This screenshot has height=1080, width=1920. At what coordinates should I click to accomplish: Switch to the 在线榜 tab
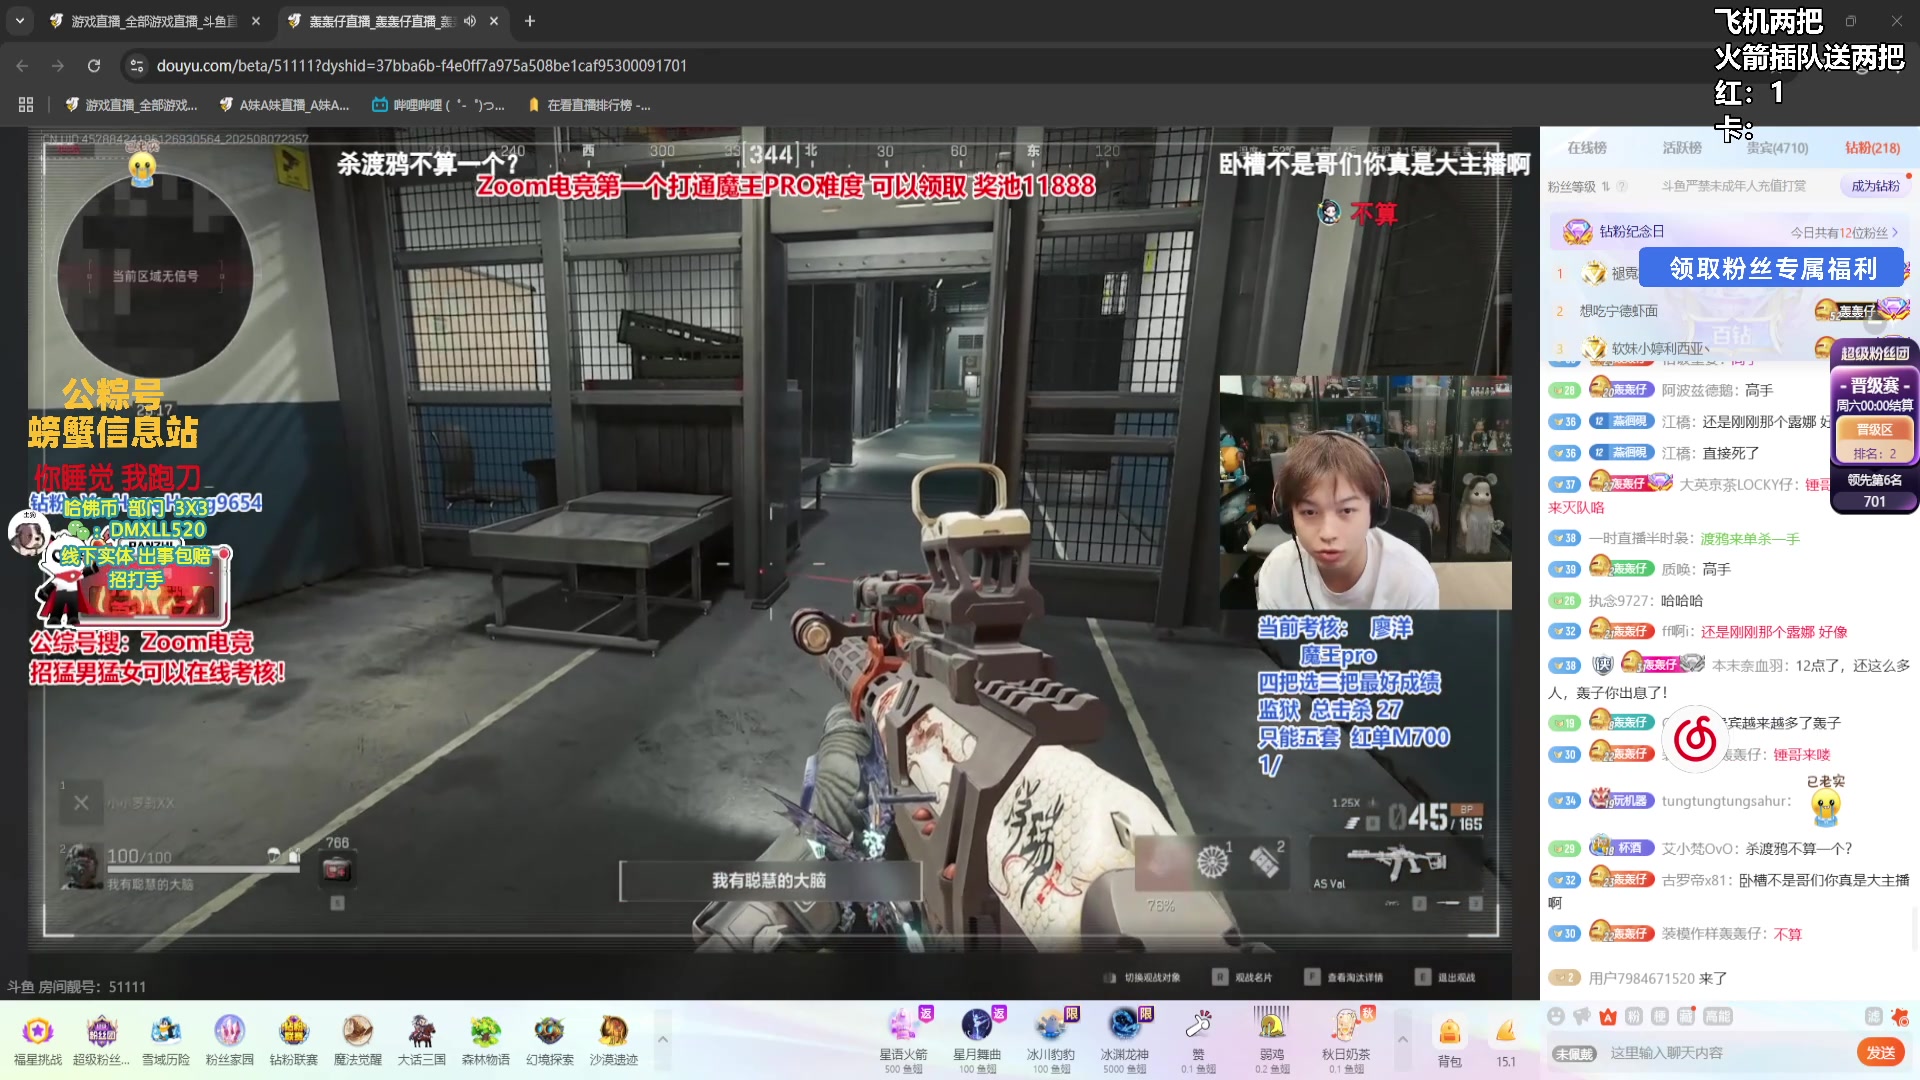[x=1587, y=148]
